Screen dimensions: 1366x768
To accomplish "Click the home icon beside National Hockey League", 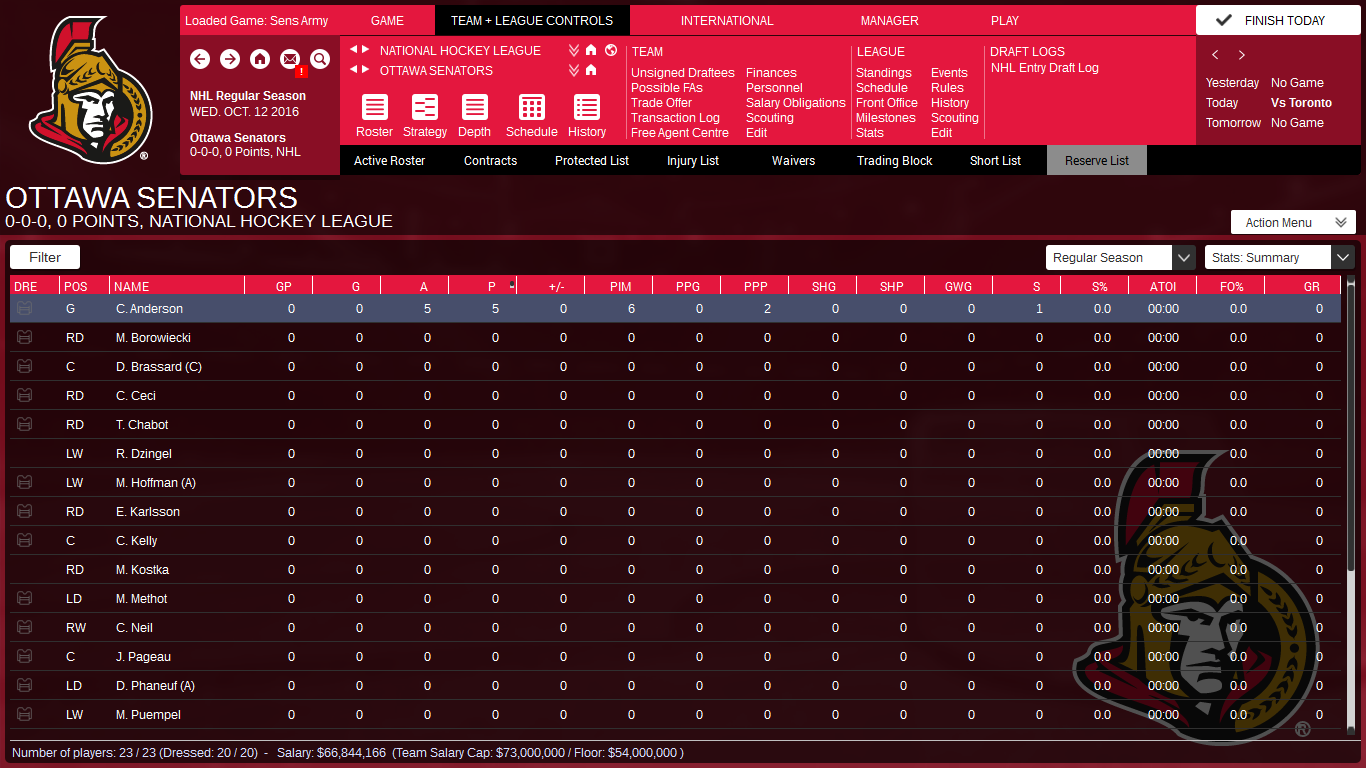I will (589, 50).
